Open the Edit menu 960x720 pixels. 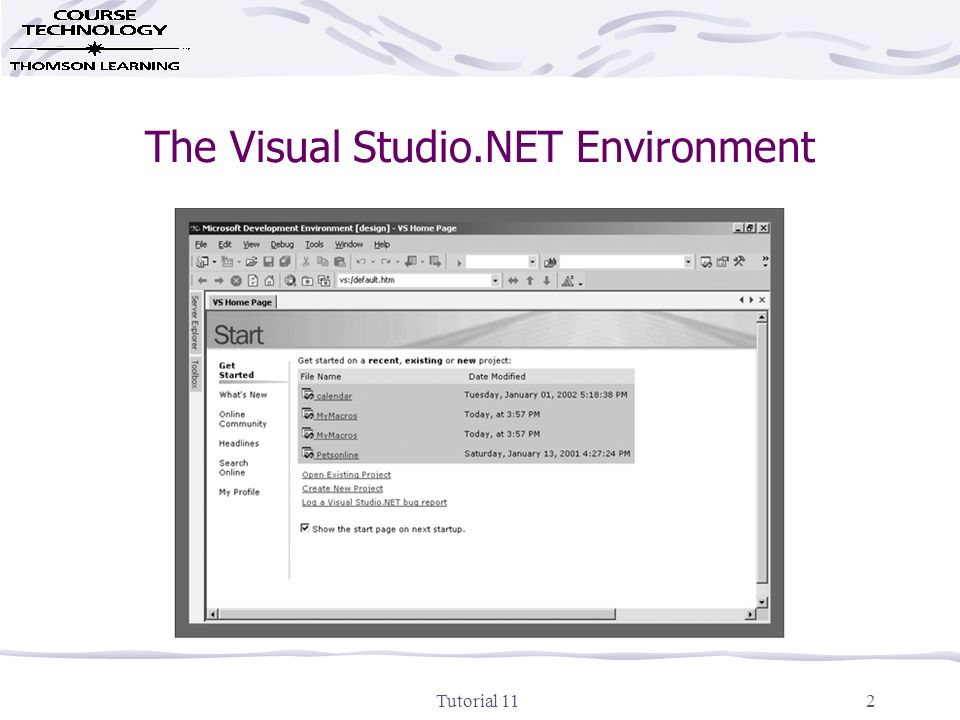(x=225, y=244)
